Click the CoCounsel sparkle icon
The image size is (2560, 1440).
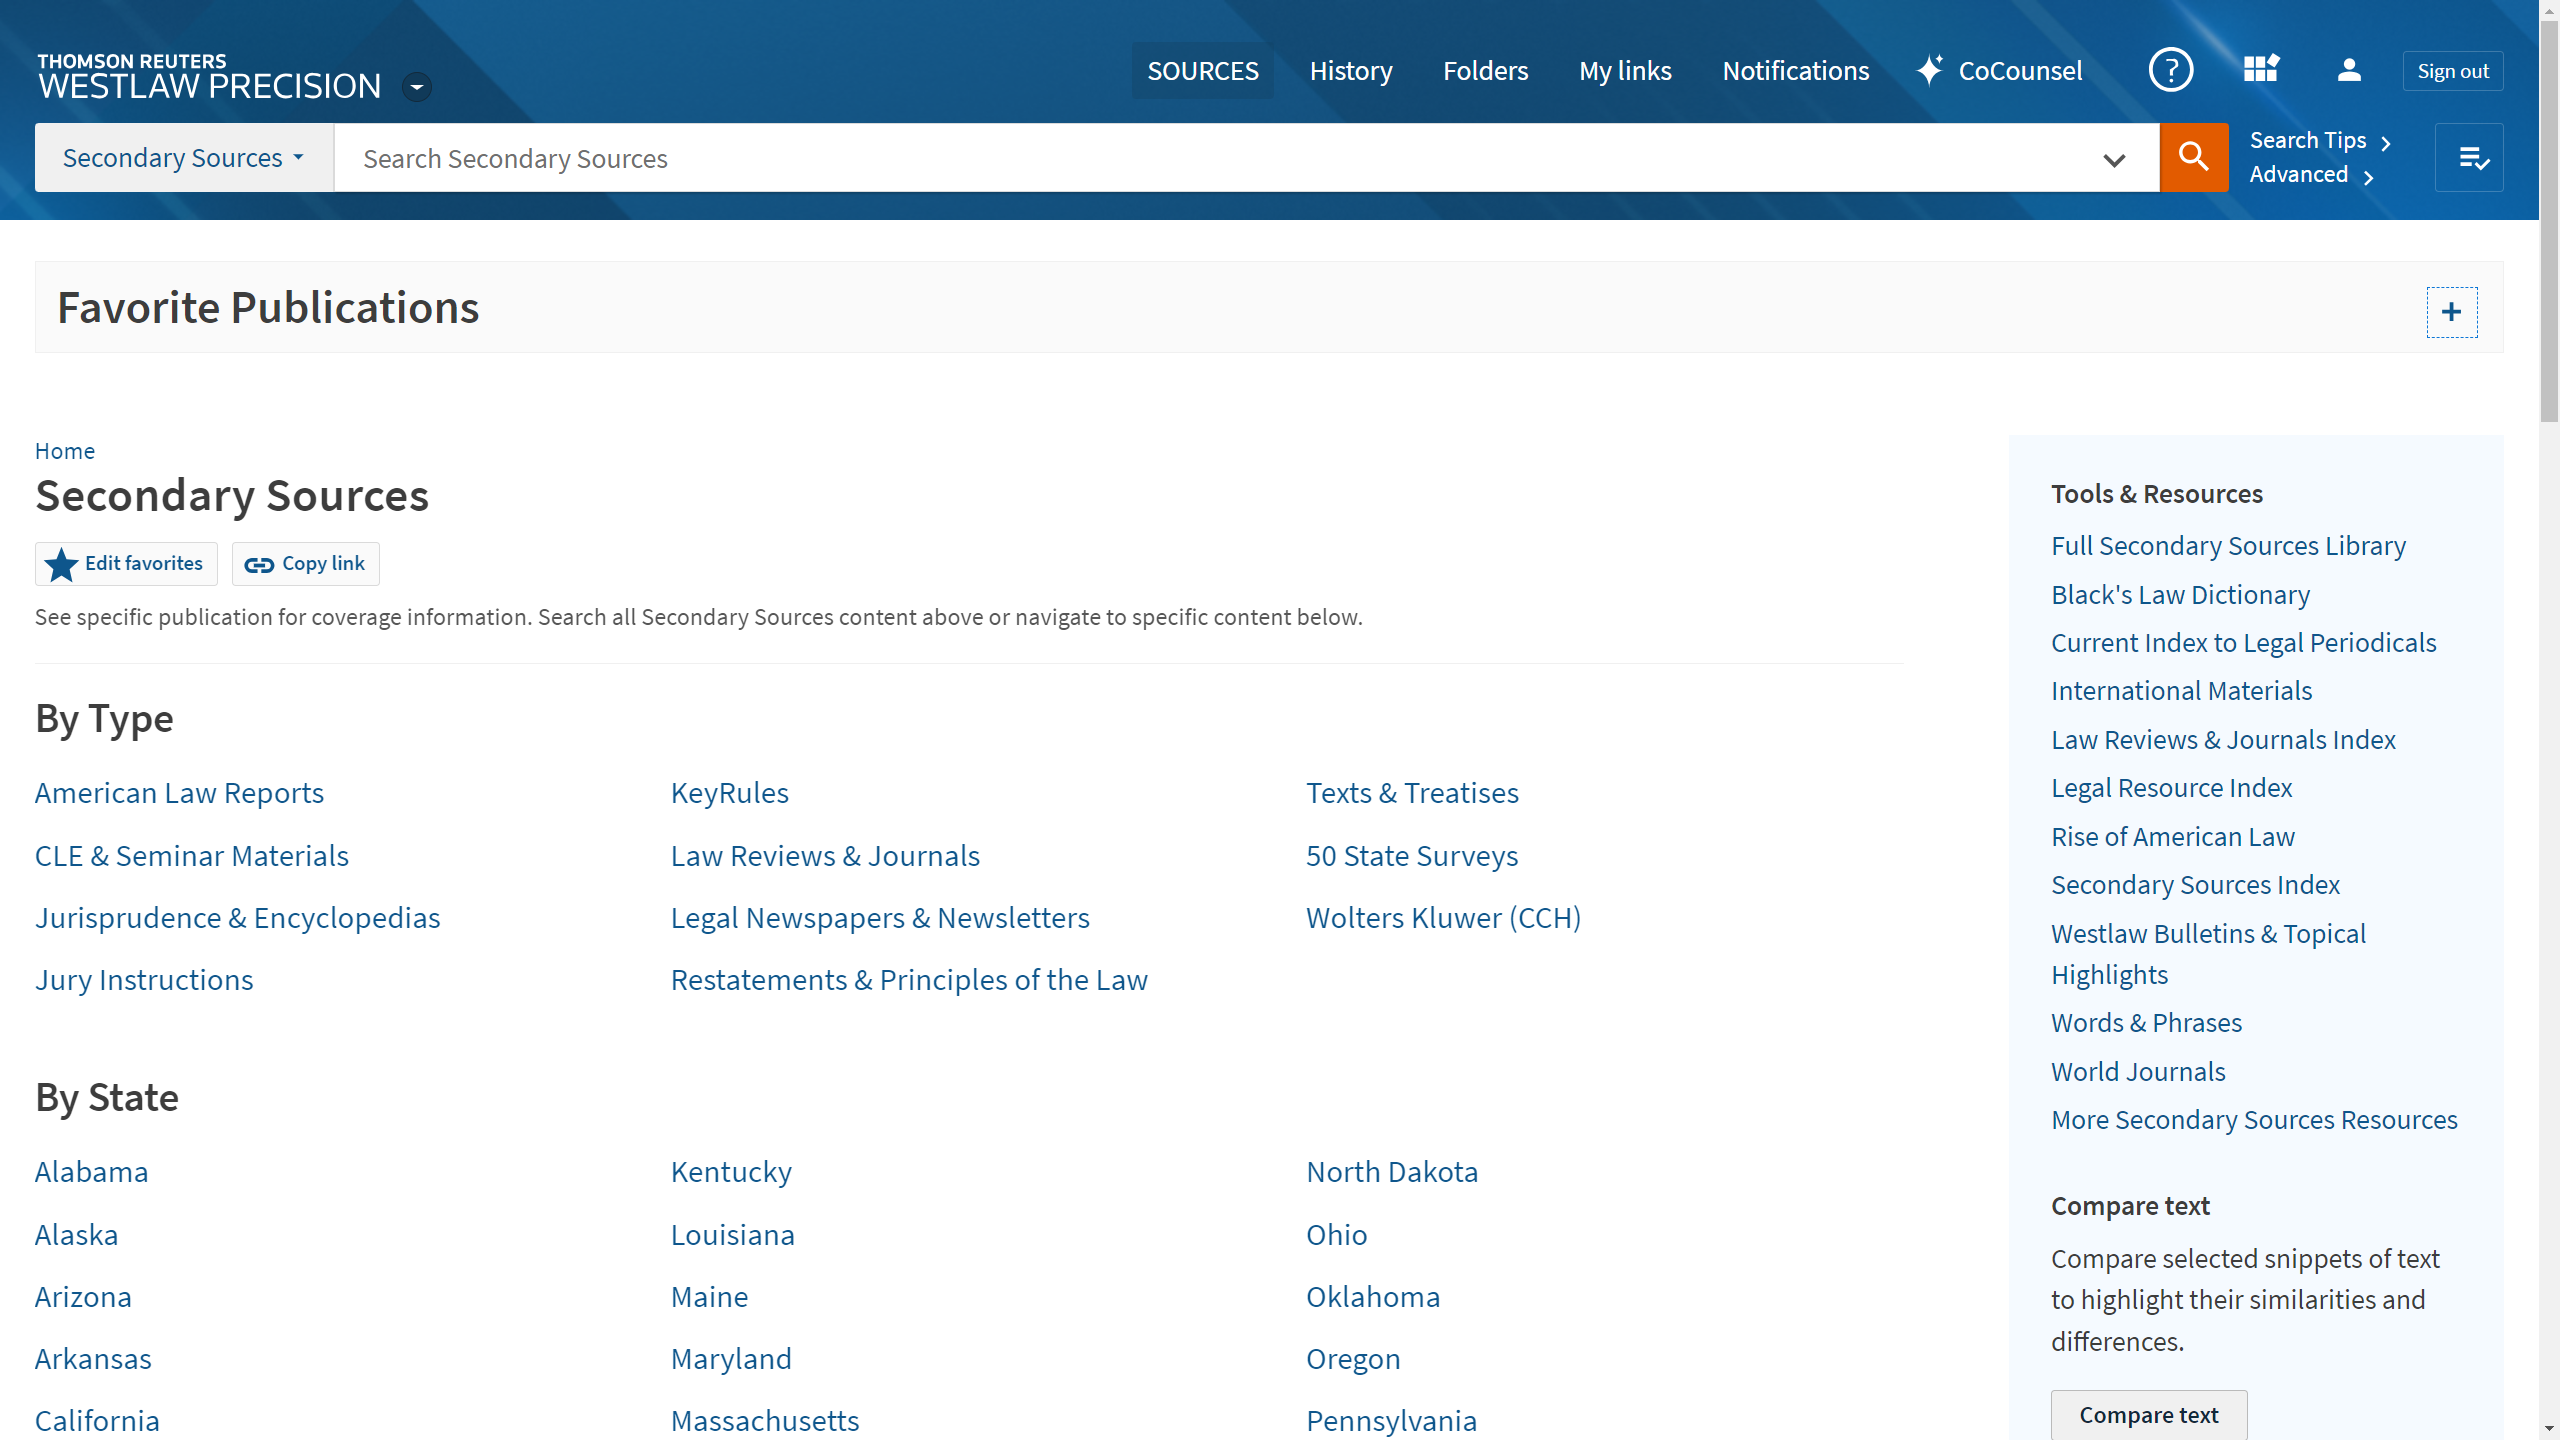point(1930,70)
